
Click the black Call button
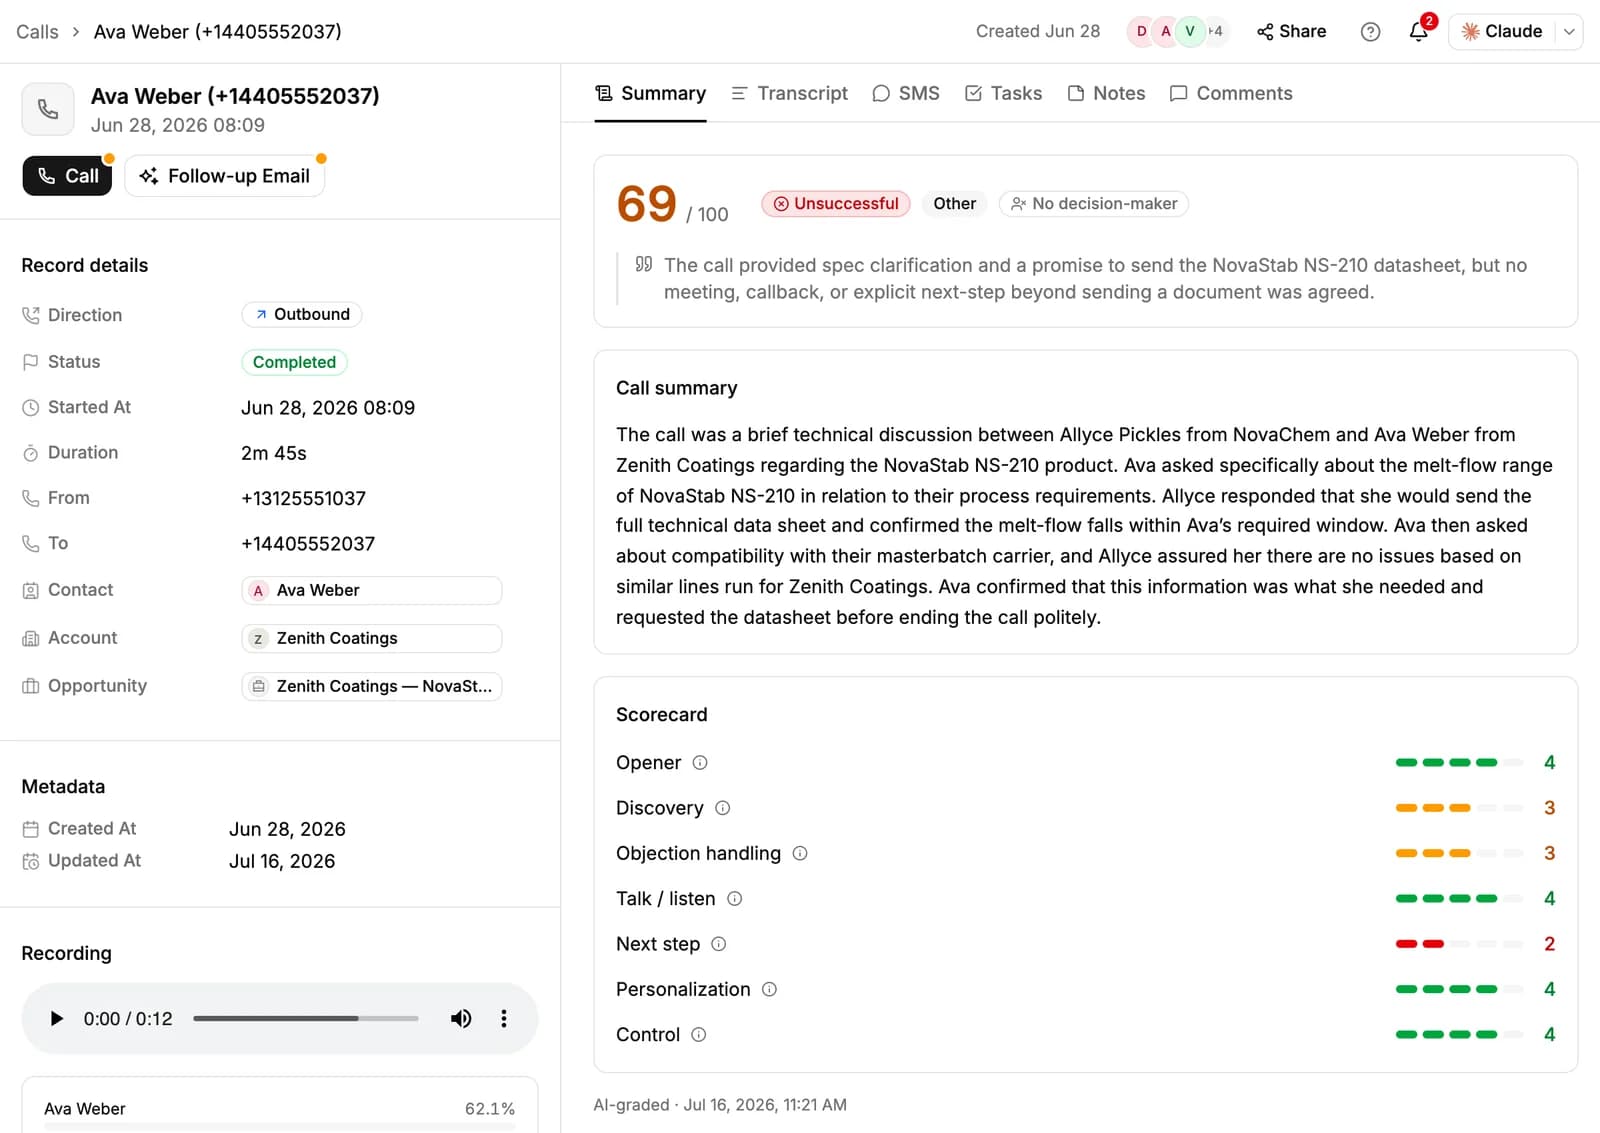68,177
